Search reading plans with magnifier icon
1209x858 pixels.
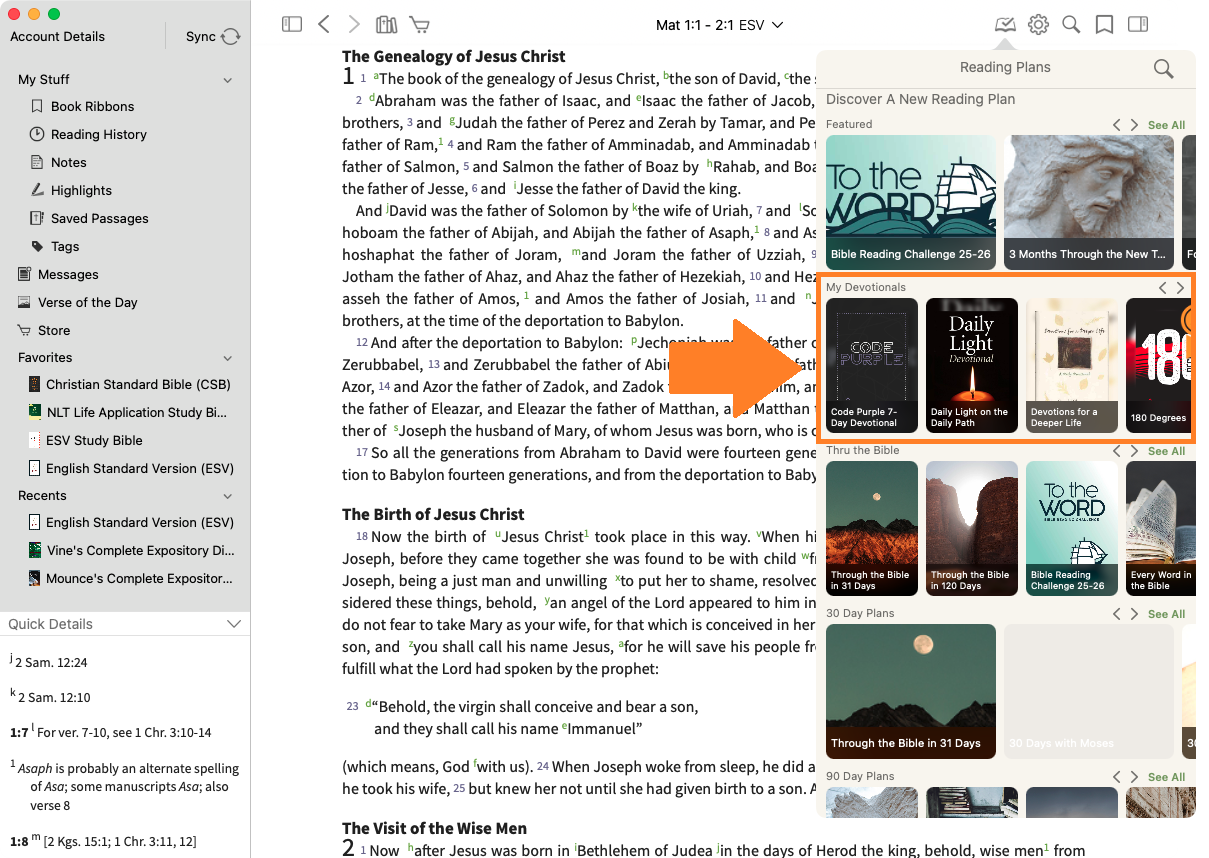tap(1163, 68)
